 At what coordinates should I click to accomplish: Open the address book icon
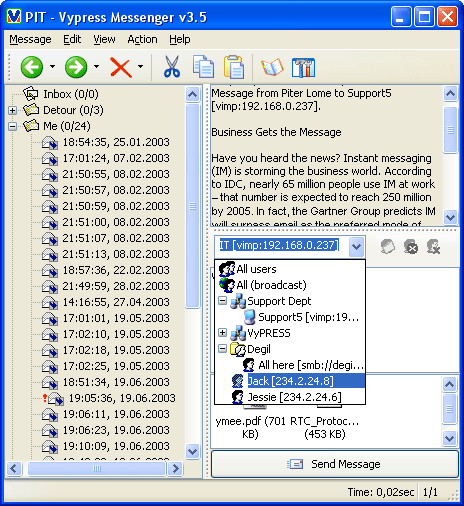tap(272, 67)
